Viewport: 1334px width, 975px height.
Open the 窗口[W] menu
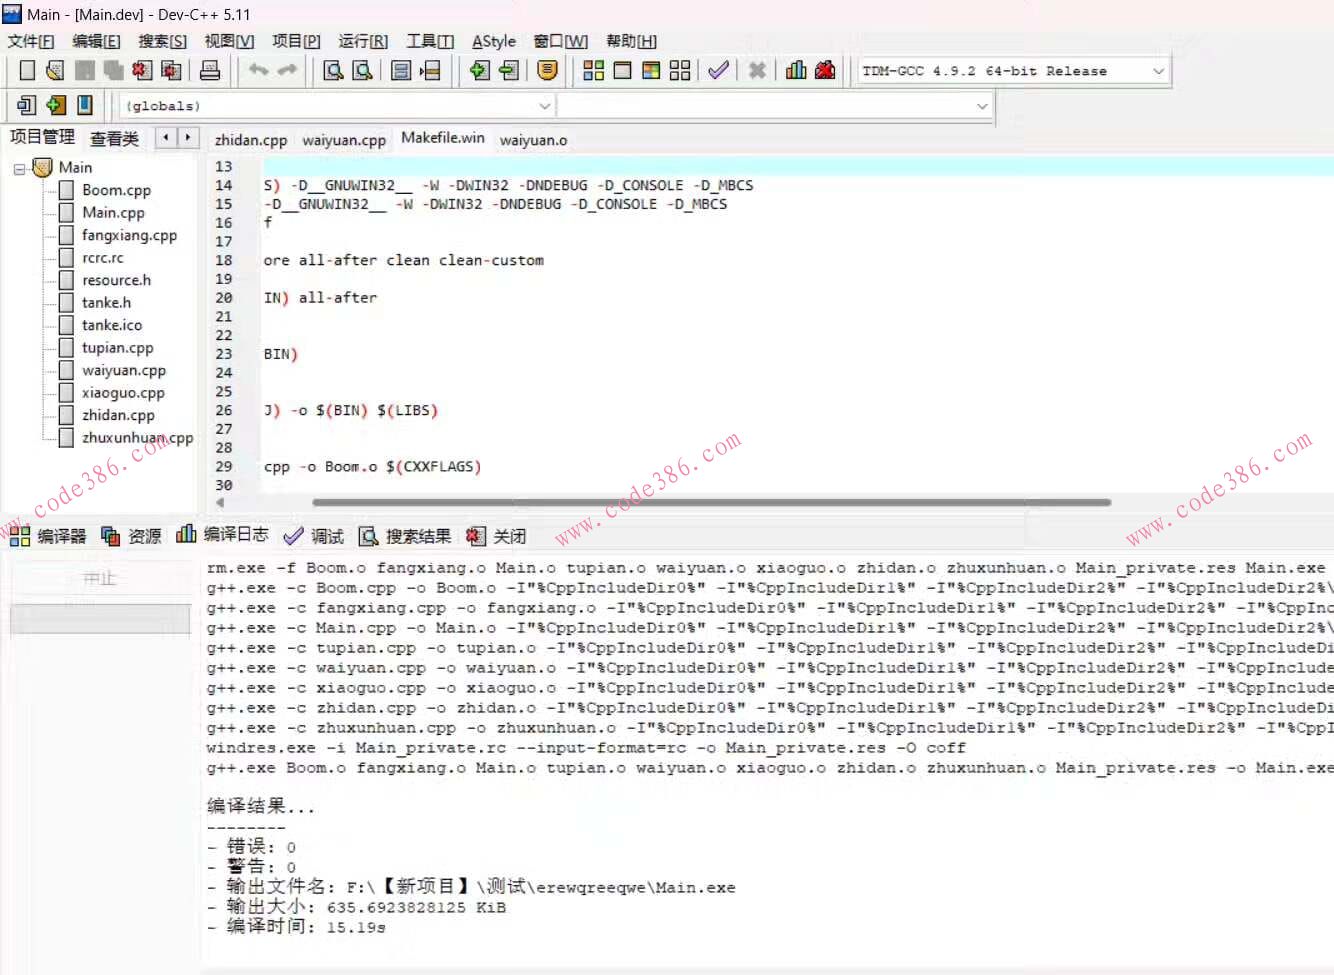(560, 41)
